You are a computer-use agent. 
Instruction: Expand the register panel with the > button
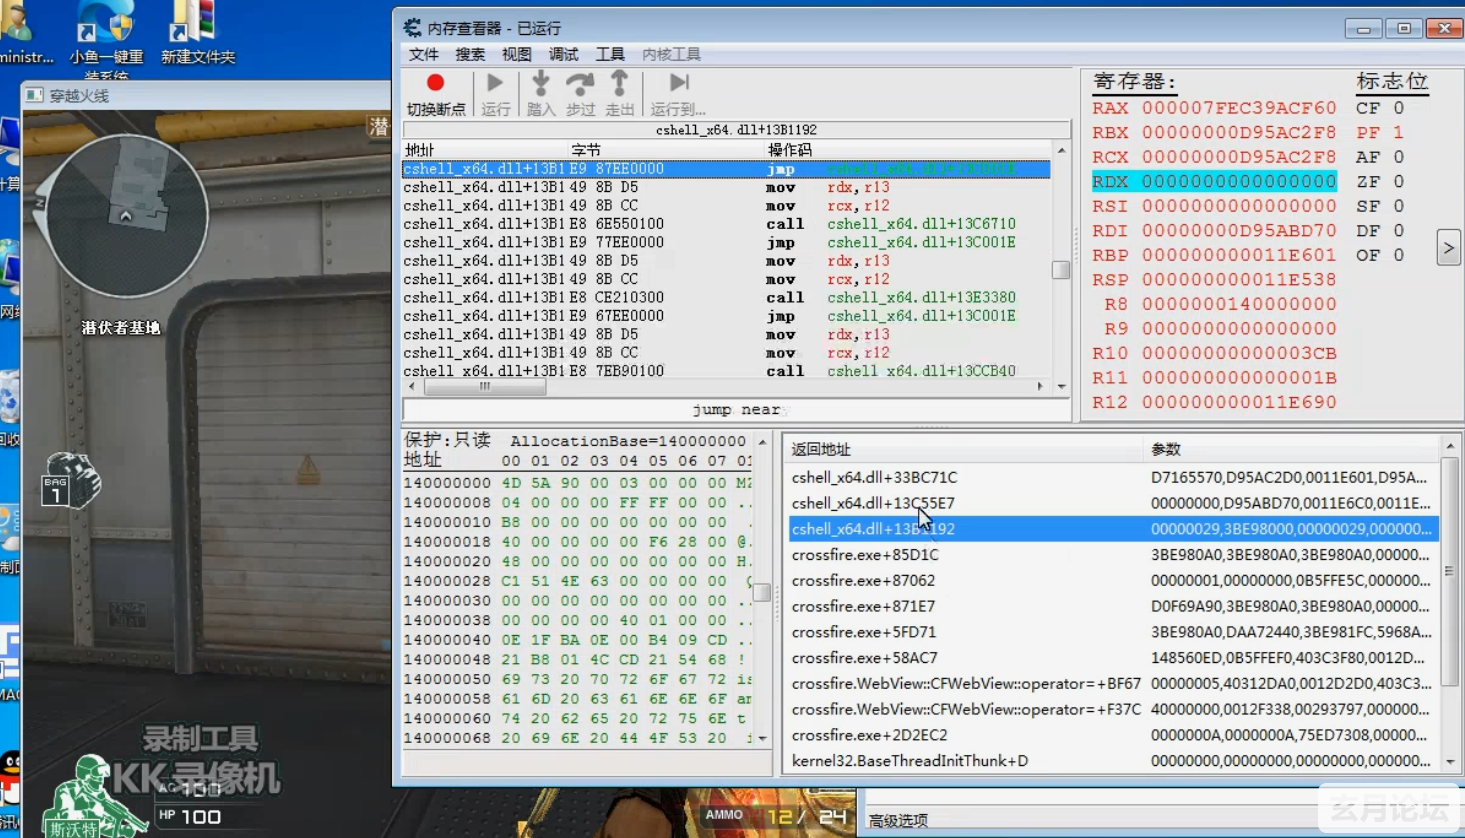click(1448, 247)
